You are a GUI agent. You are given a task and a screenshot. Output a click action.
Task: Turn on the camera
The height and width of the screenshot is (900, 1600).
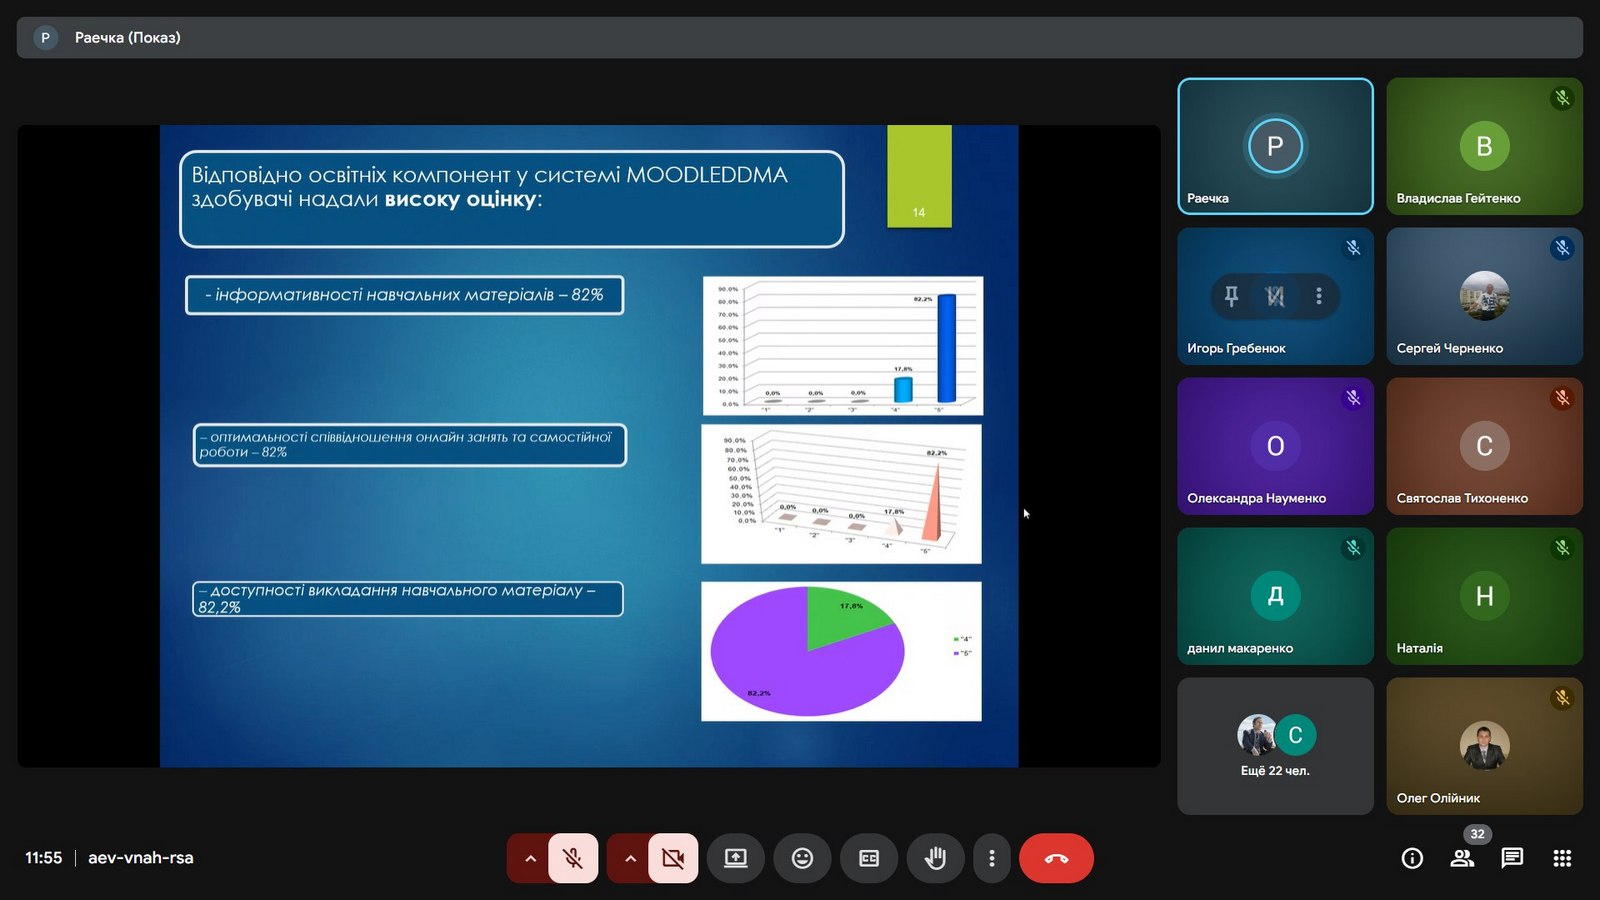coord(673,858)
